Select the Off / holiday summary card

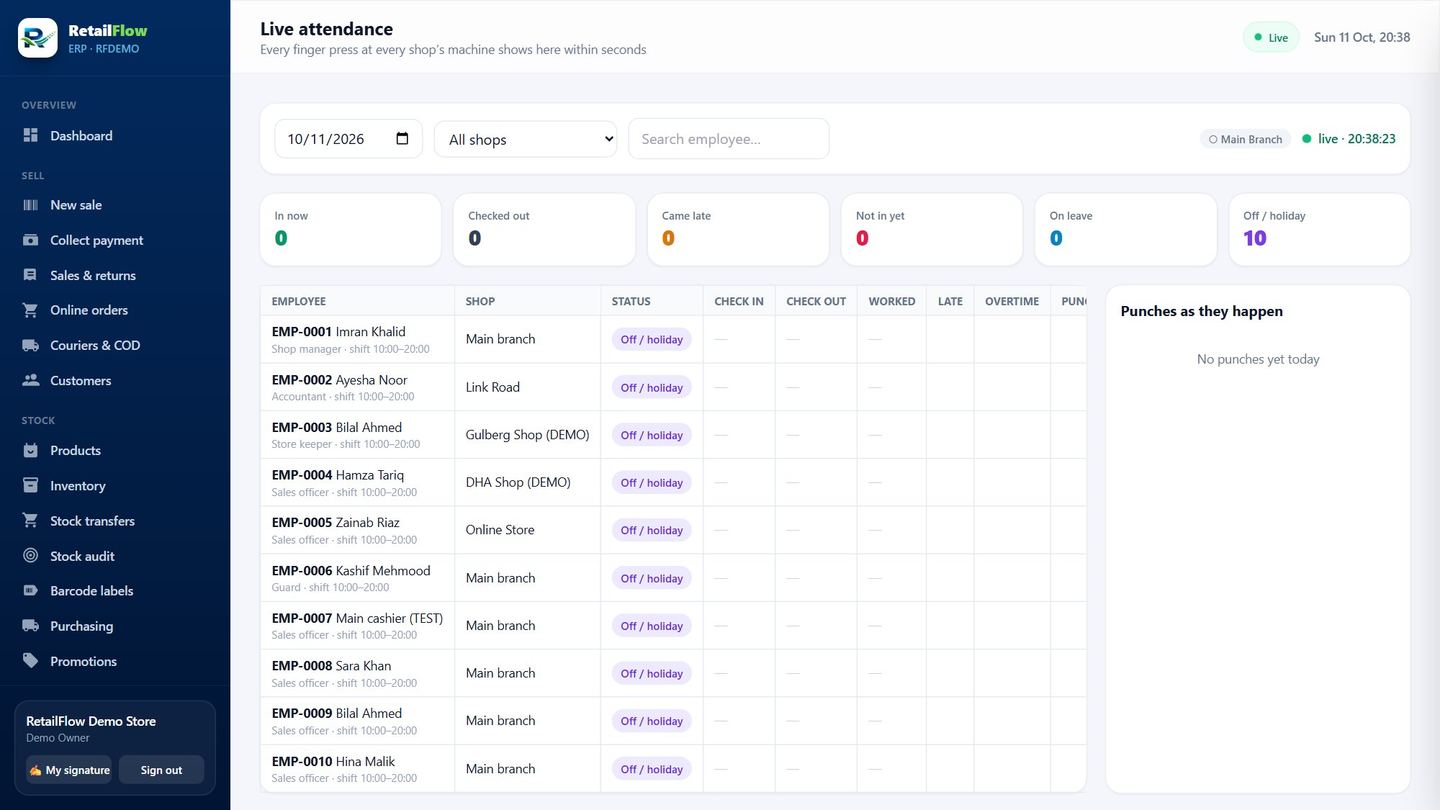point(1320,230)
